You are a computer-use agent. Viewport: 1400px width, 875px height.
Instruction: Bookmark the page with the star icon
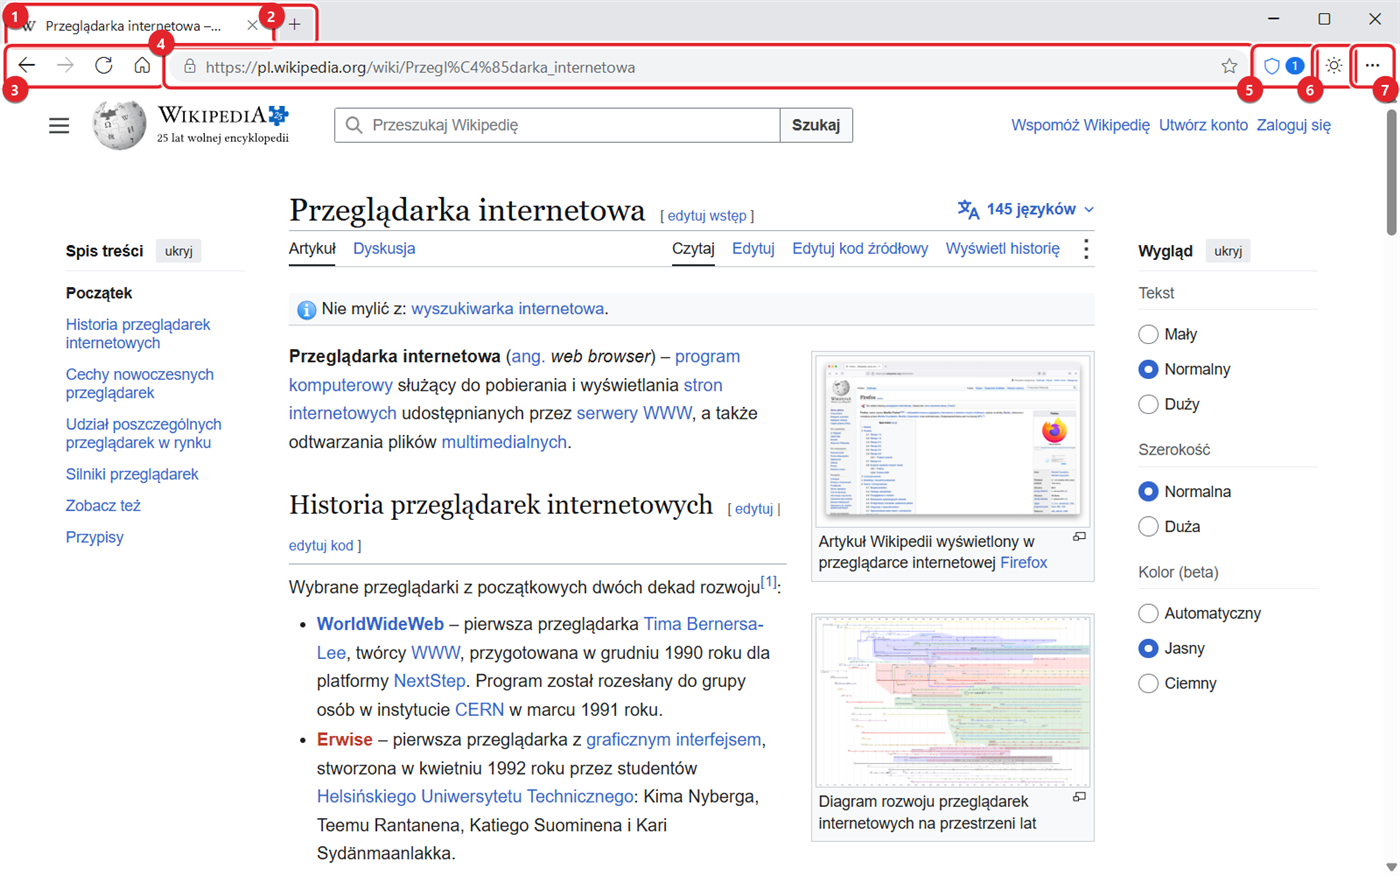[x=1229, y=67]
